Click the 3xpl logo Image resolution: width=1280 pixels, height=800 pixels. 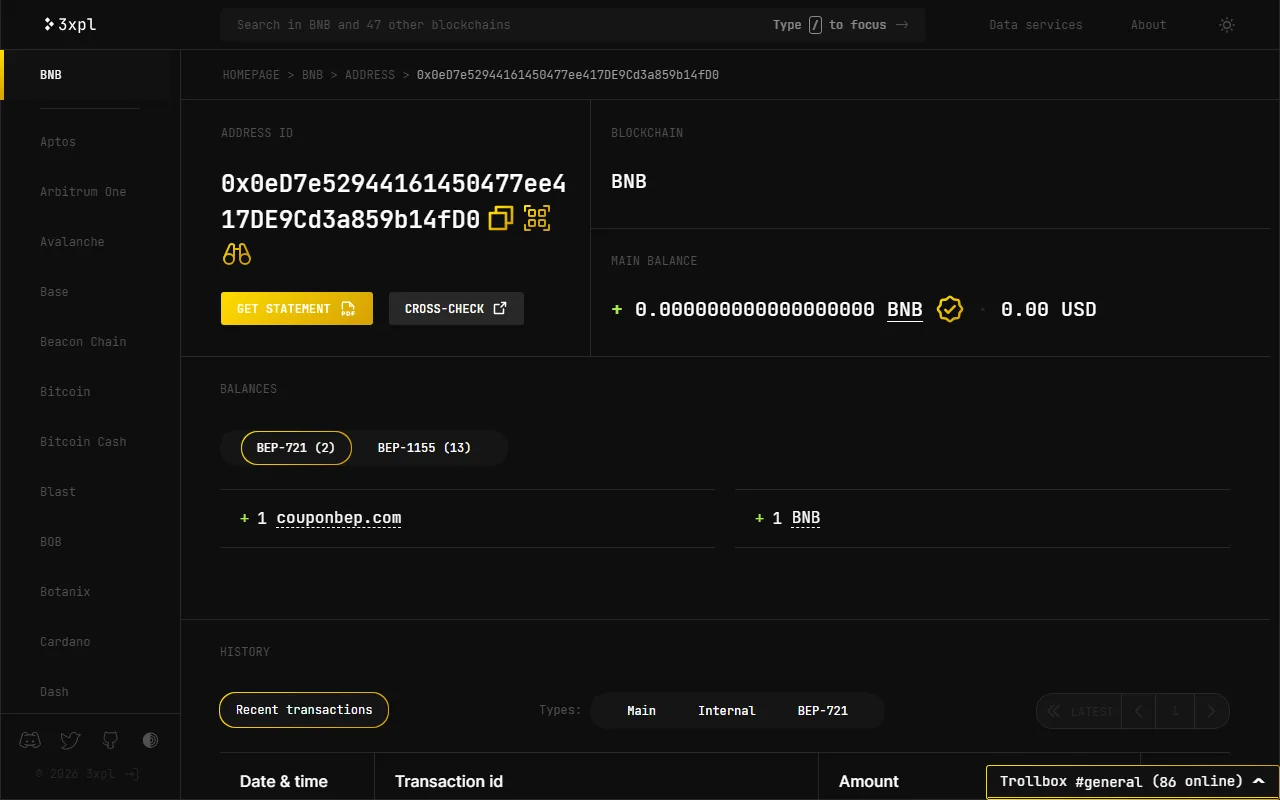tap(70, 24)
